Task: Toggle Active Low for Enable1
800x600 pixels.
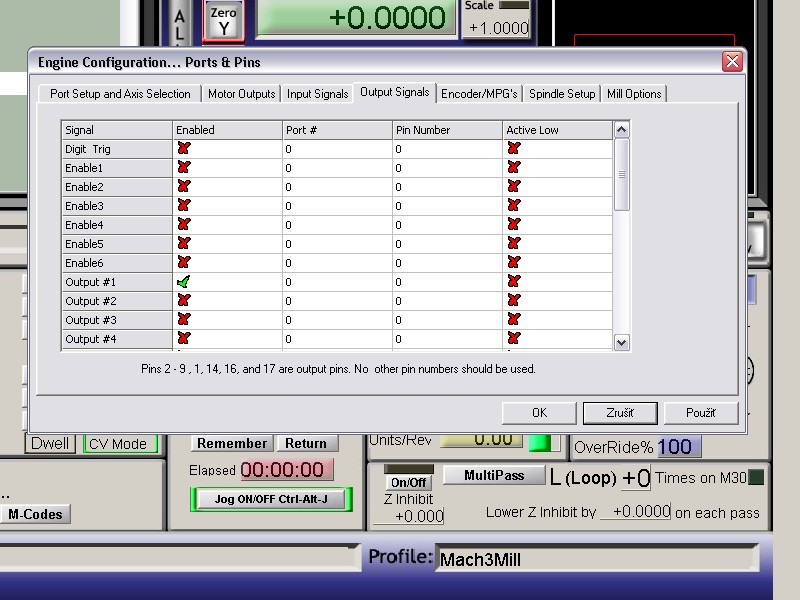Action: (x=514, y=168)
